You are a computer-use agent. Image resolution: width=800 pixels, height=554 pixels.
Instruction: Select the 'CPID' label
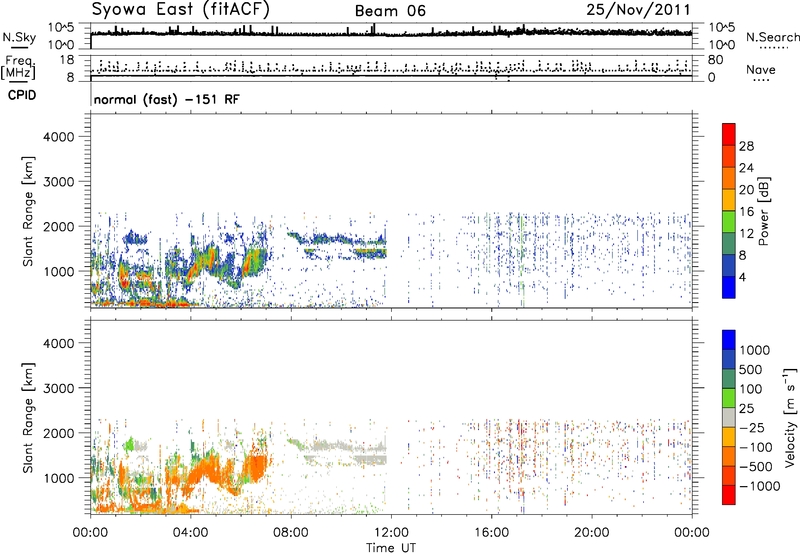coord(22,95)
